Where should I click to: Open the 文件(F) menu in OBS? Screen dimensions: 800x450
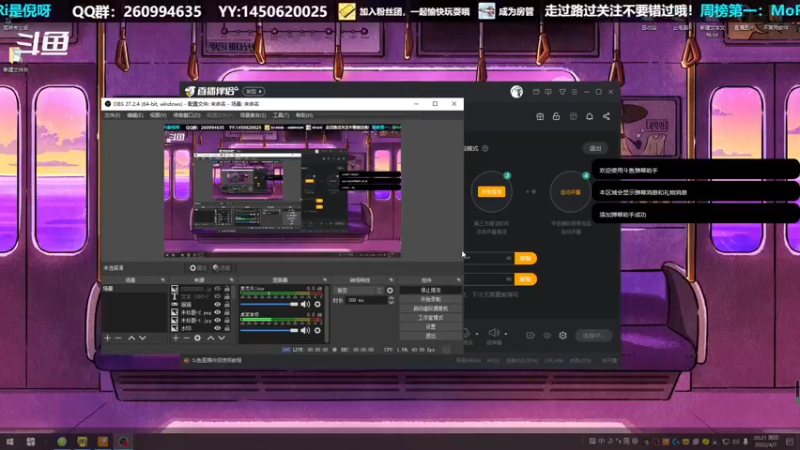click(x=112, y=115)
